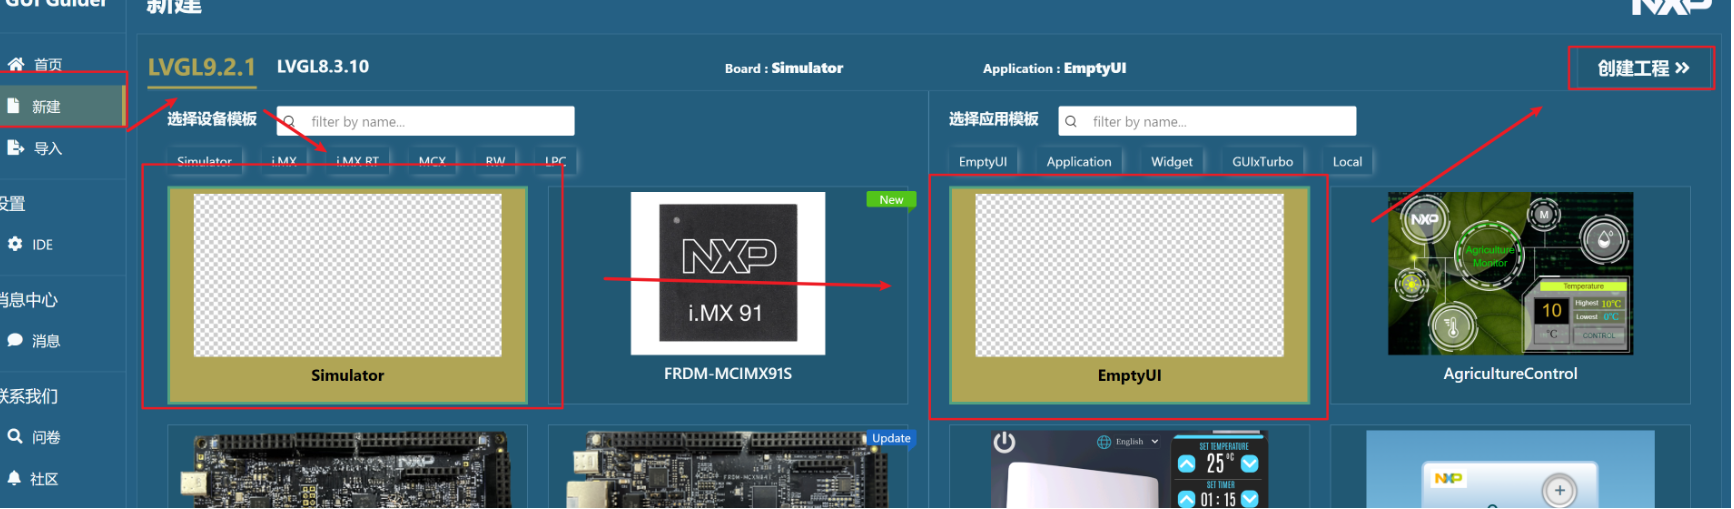This screenshot has width=1734, height=509.
Task: Choose the AgricultureControl application template
Action: [x=1510, y=295]
